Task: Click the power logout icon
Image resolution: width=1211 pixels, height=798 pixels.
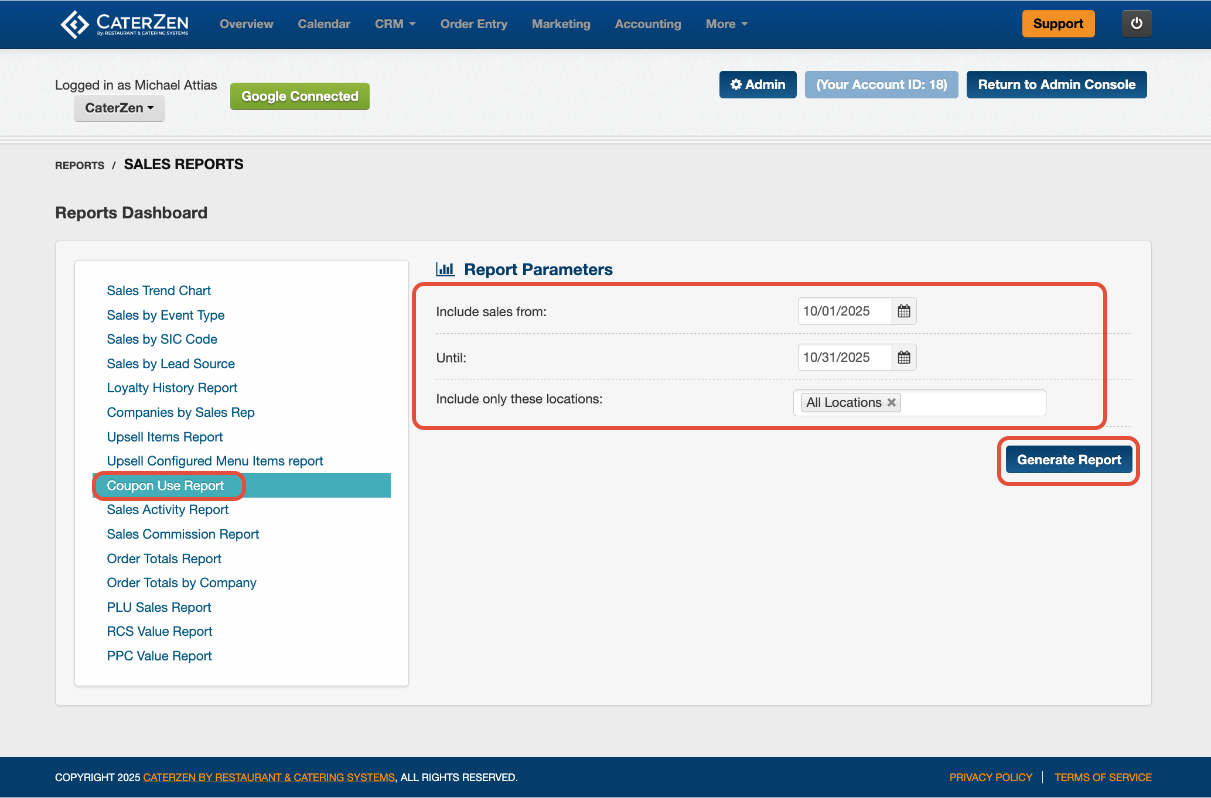Action: click(1137, 24)
